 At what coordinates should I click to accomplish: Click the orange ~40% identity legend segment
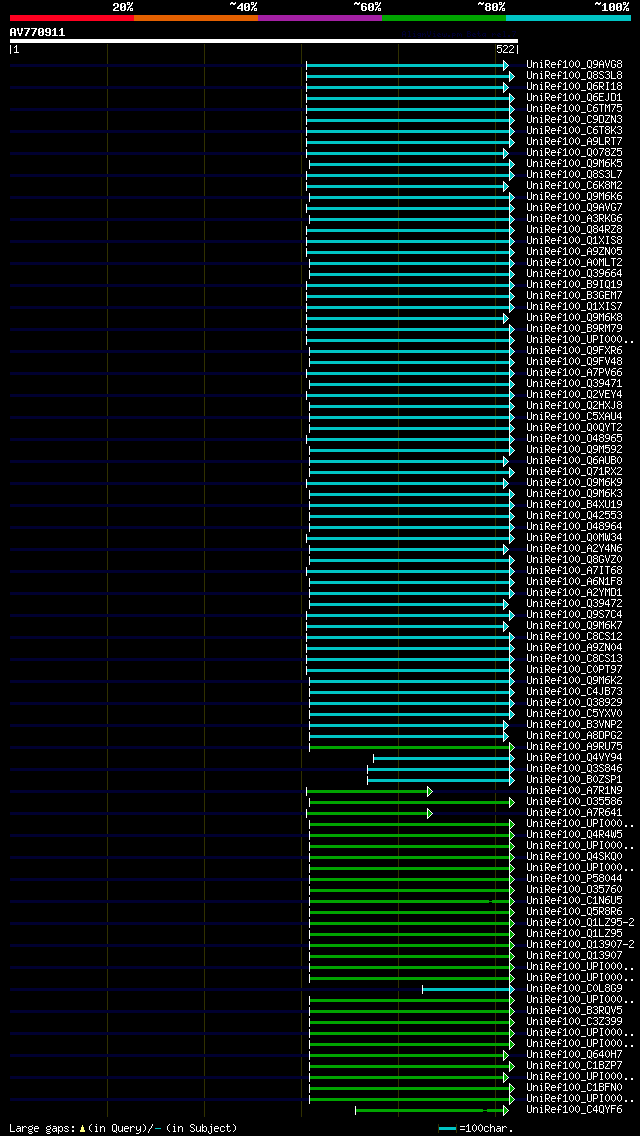click(196, 17)
